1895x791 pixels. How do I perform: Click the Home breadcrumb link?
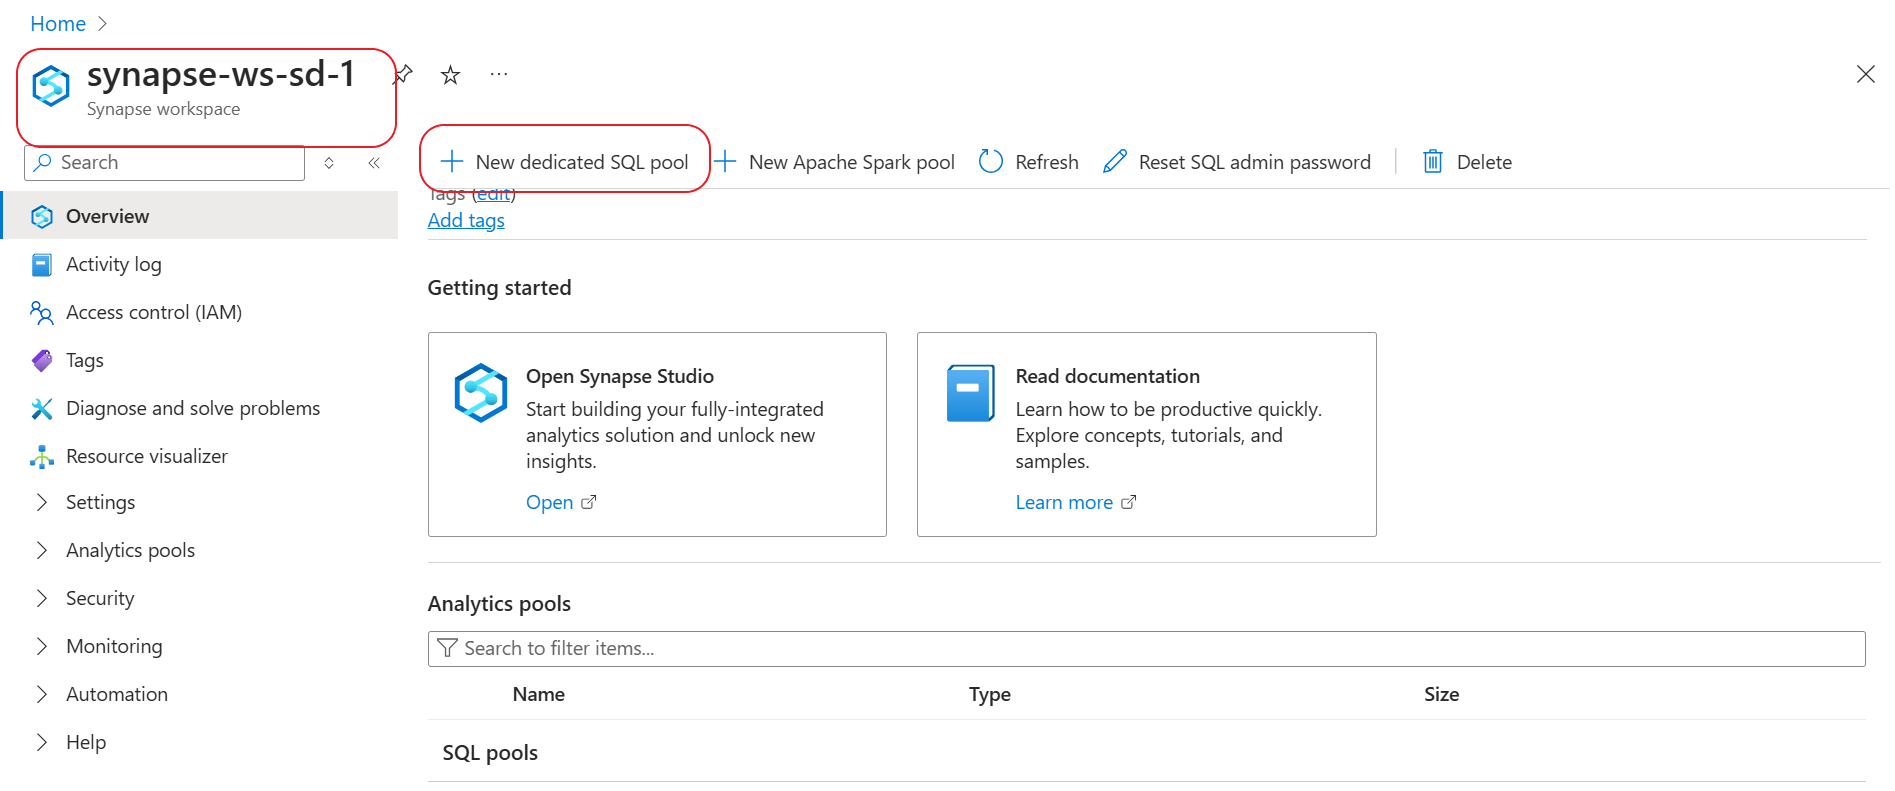click(x=58, y=24)
